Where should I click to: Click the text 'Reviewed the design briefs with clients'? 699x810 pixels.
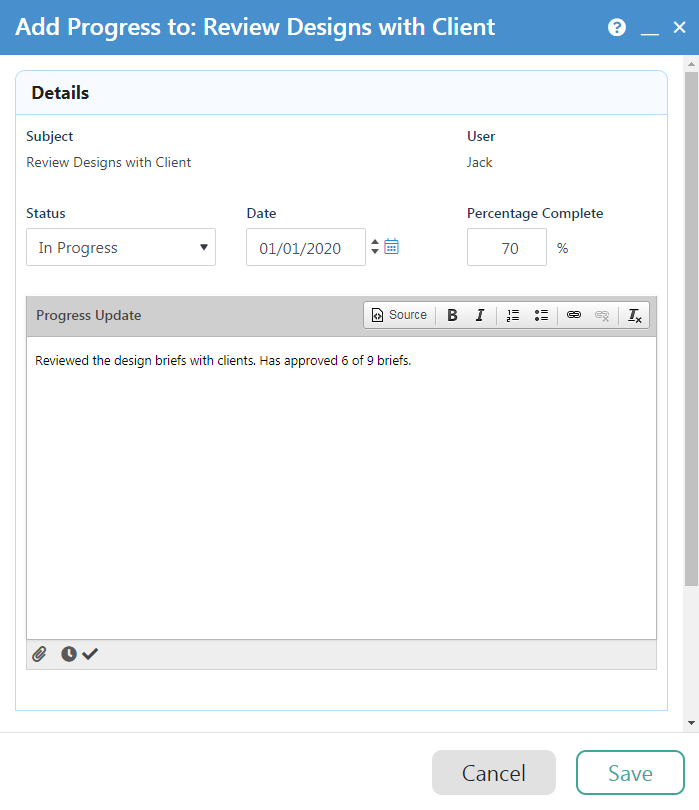point(145,361)
